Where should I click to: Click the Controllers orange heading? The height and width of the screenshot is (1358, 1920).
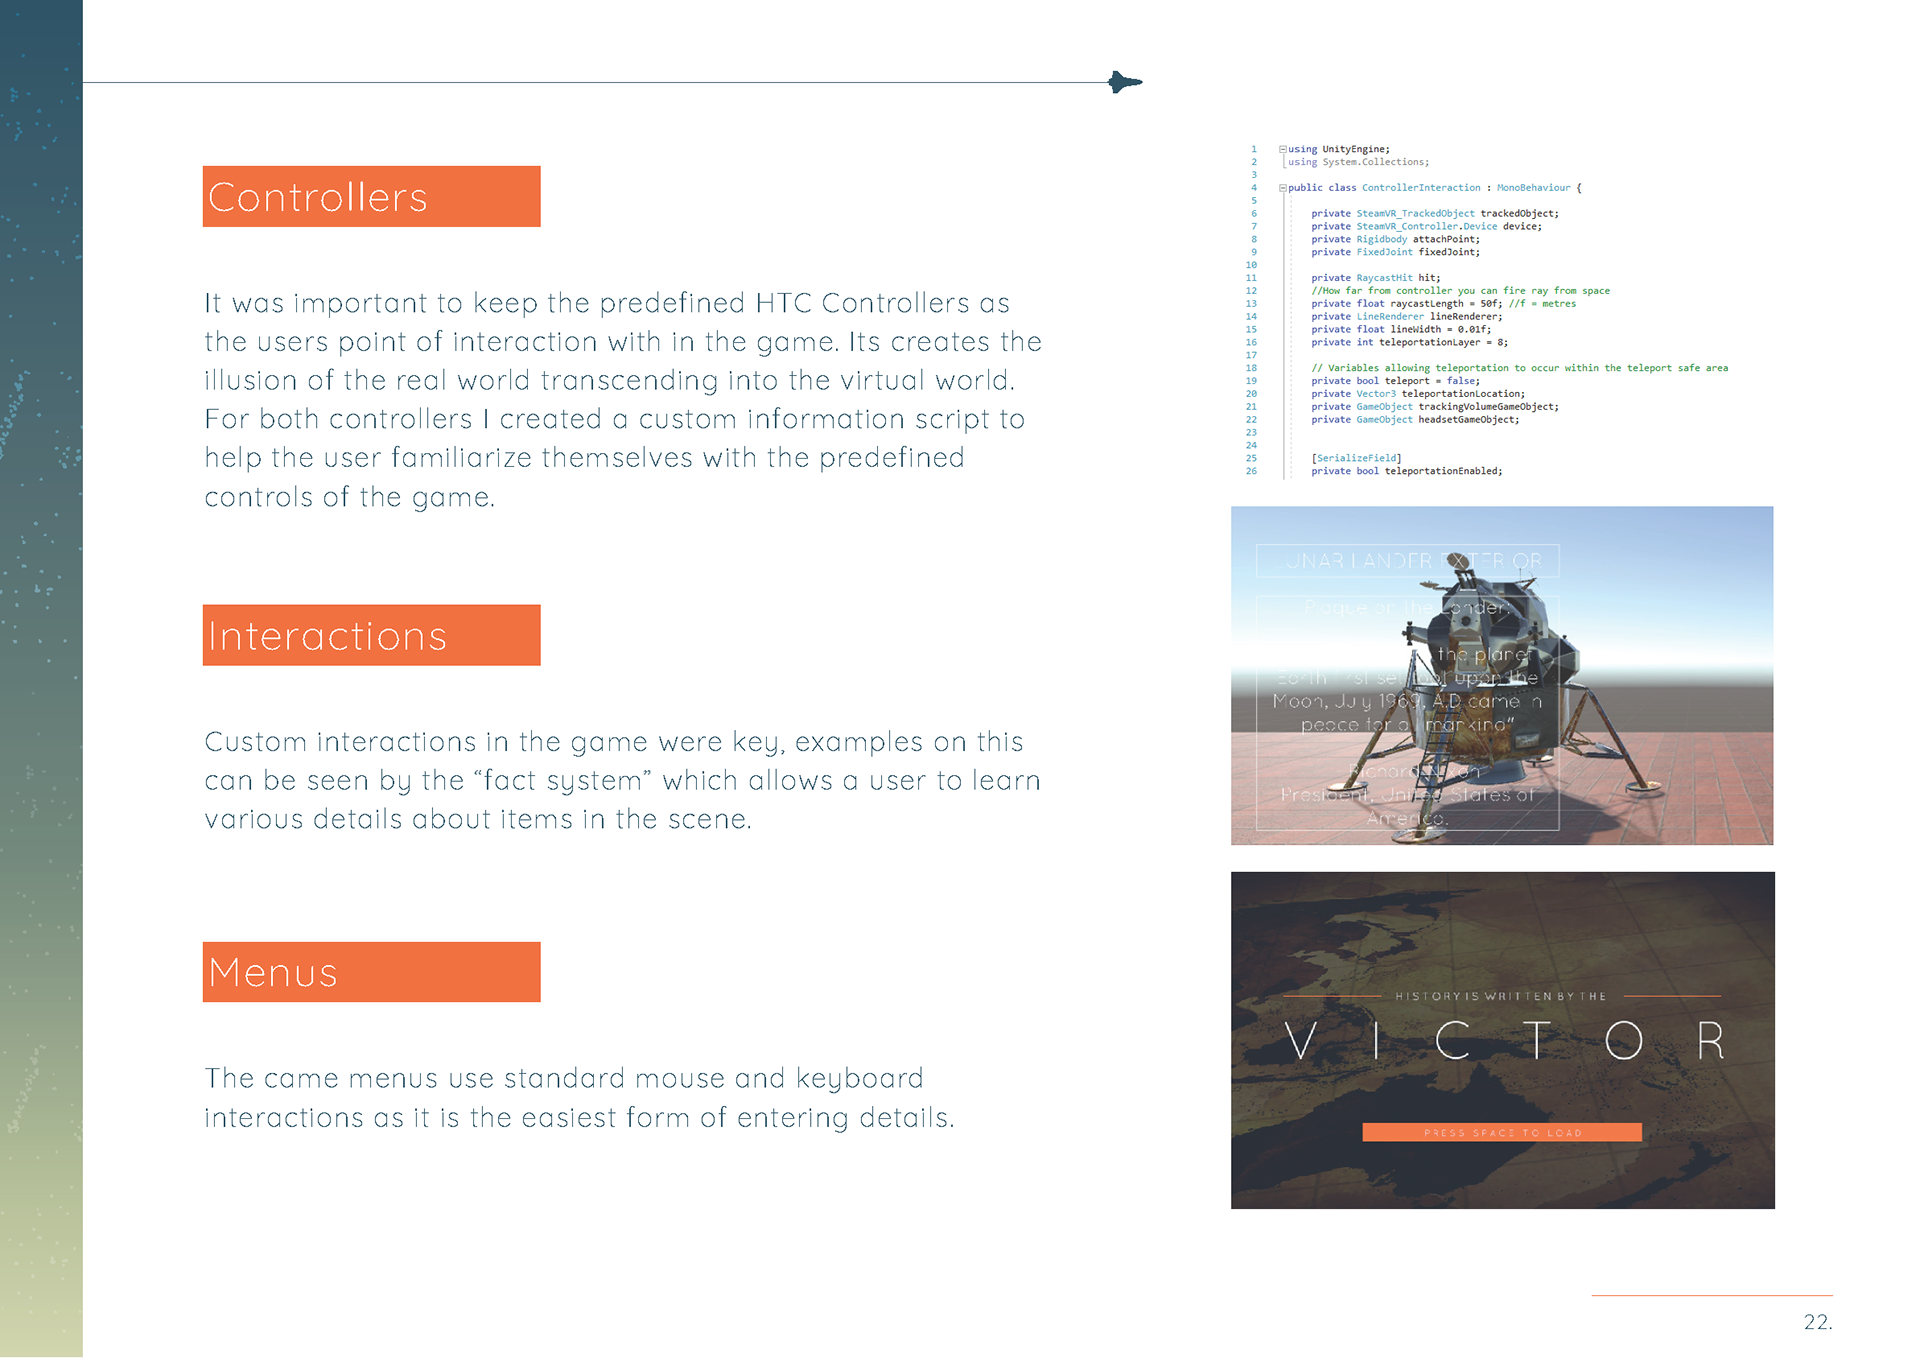click(x=371, y=196)
